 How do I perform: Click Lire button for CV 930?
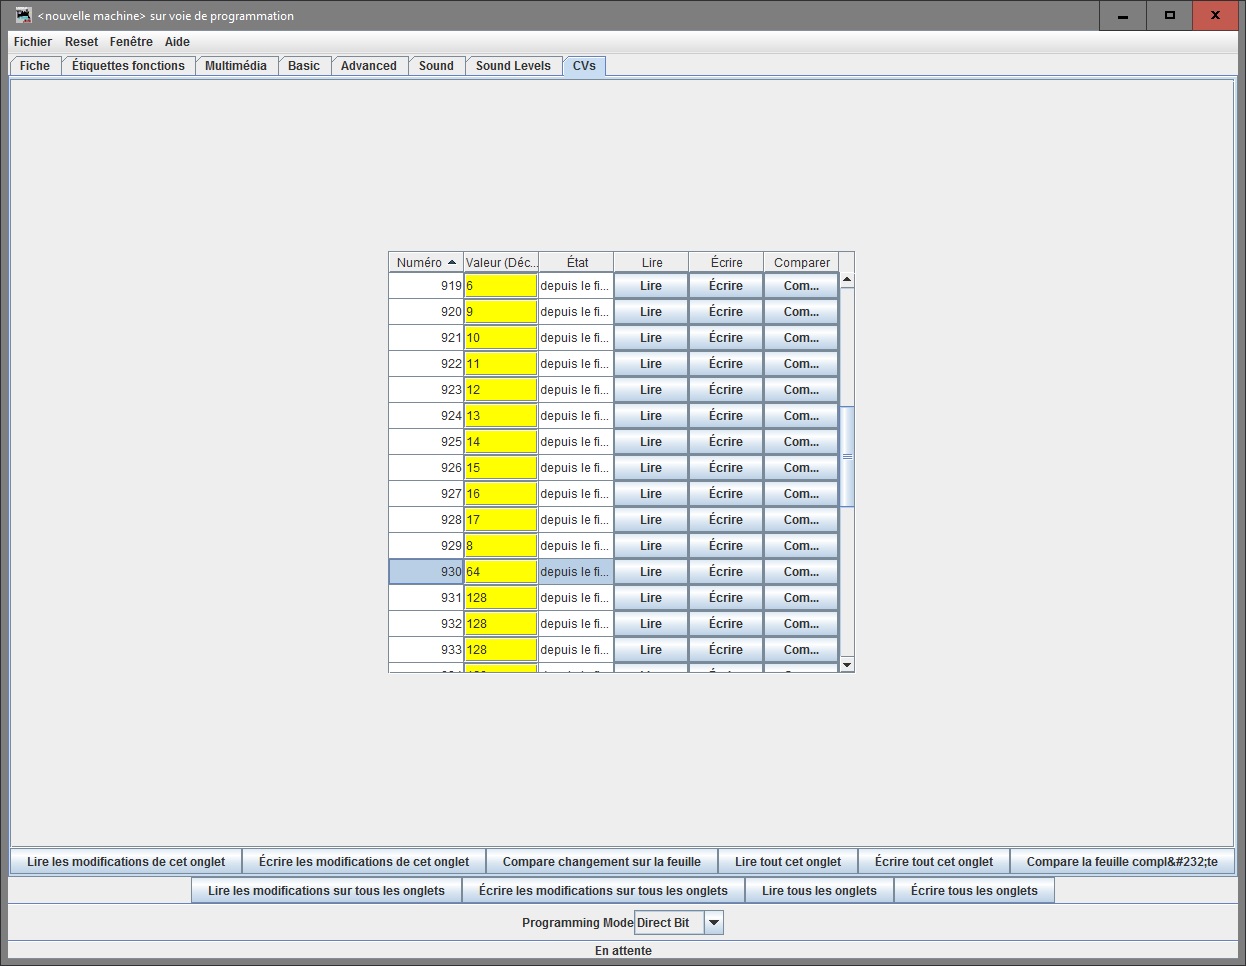tap(651, 572)
